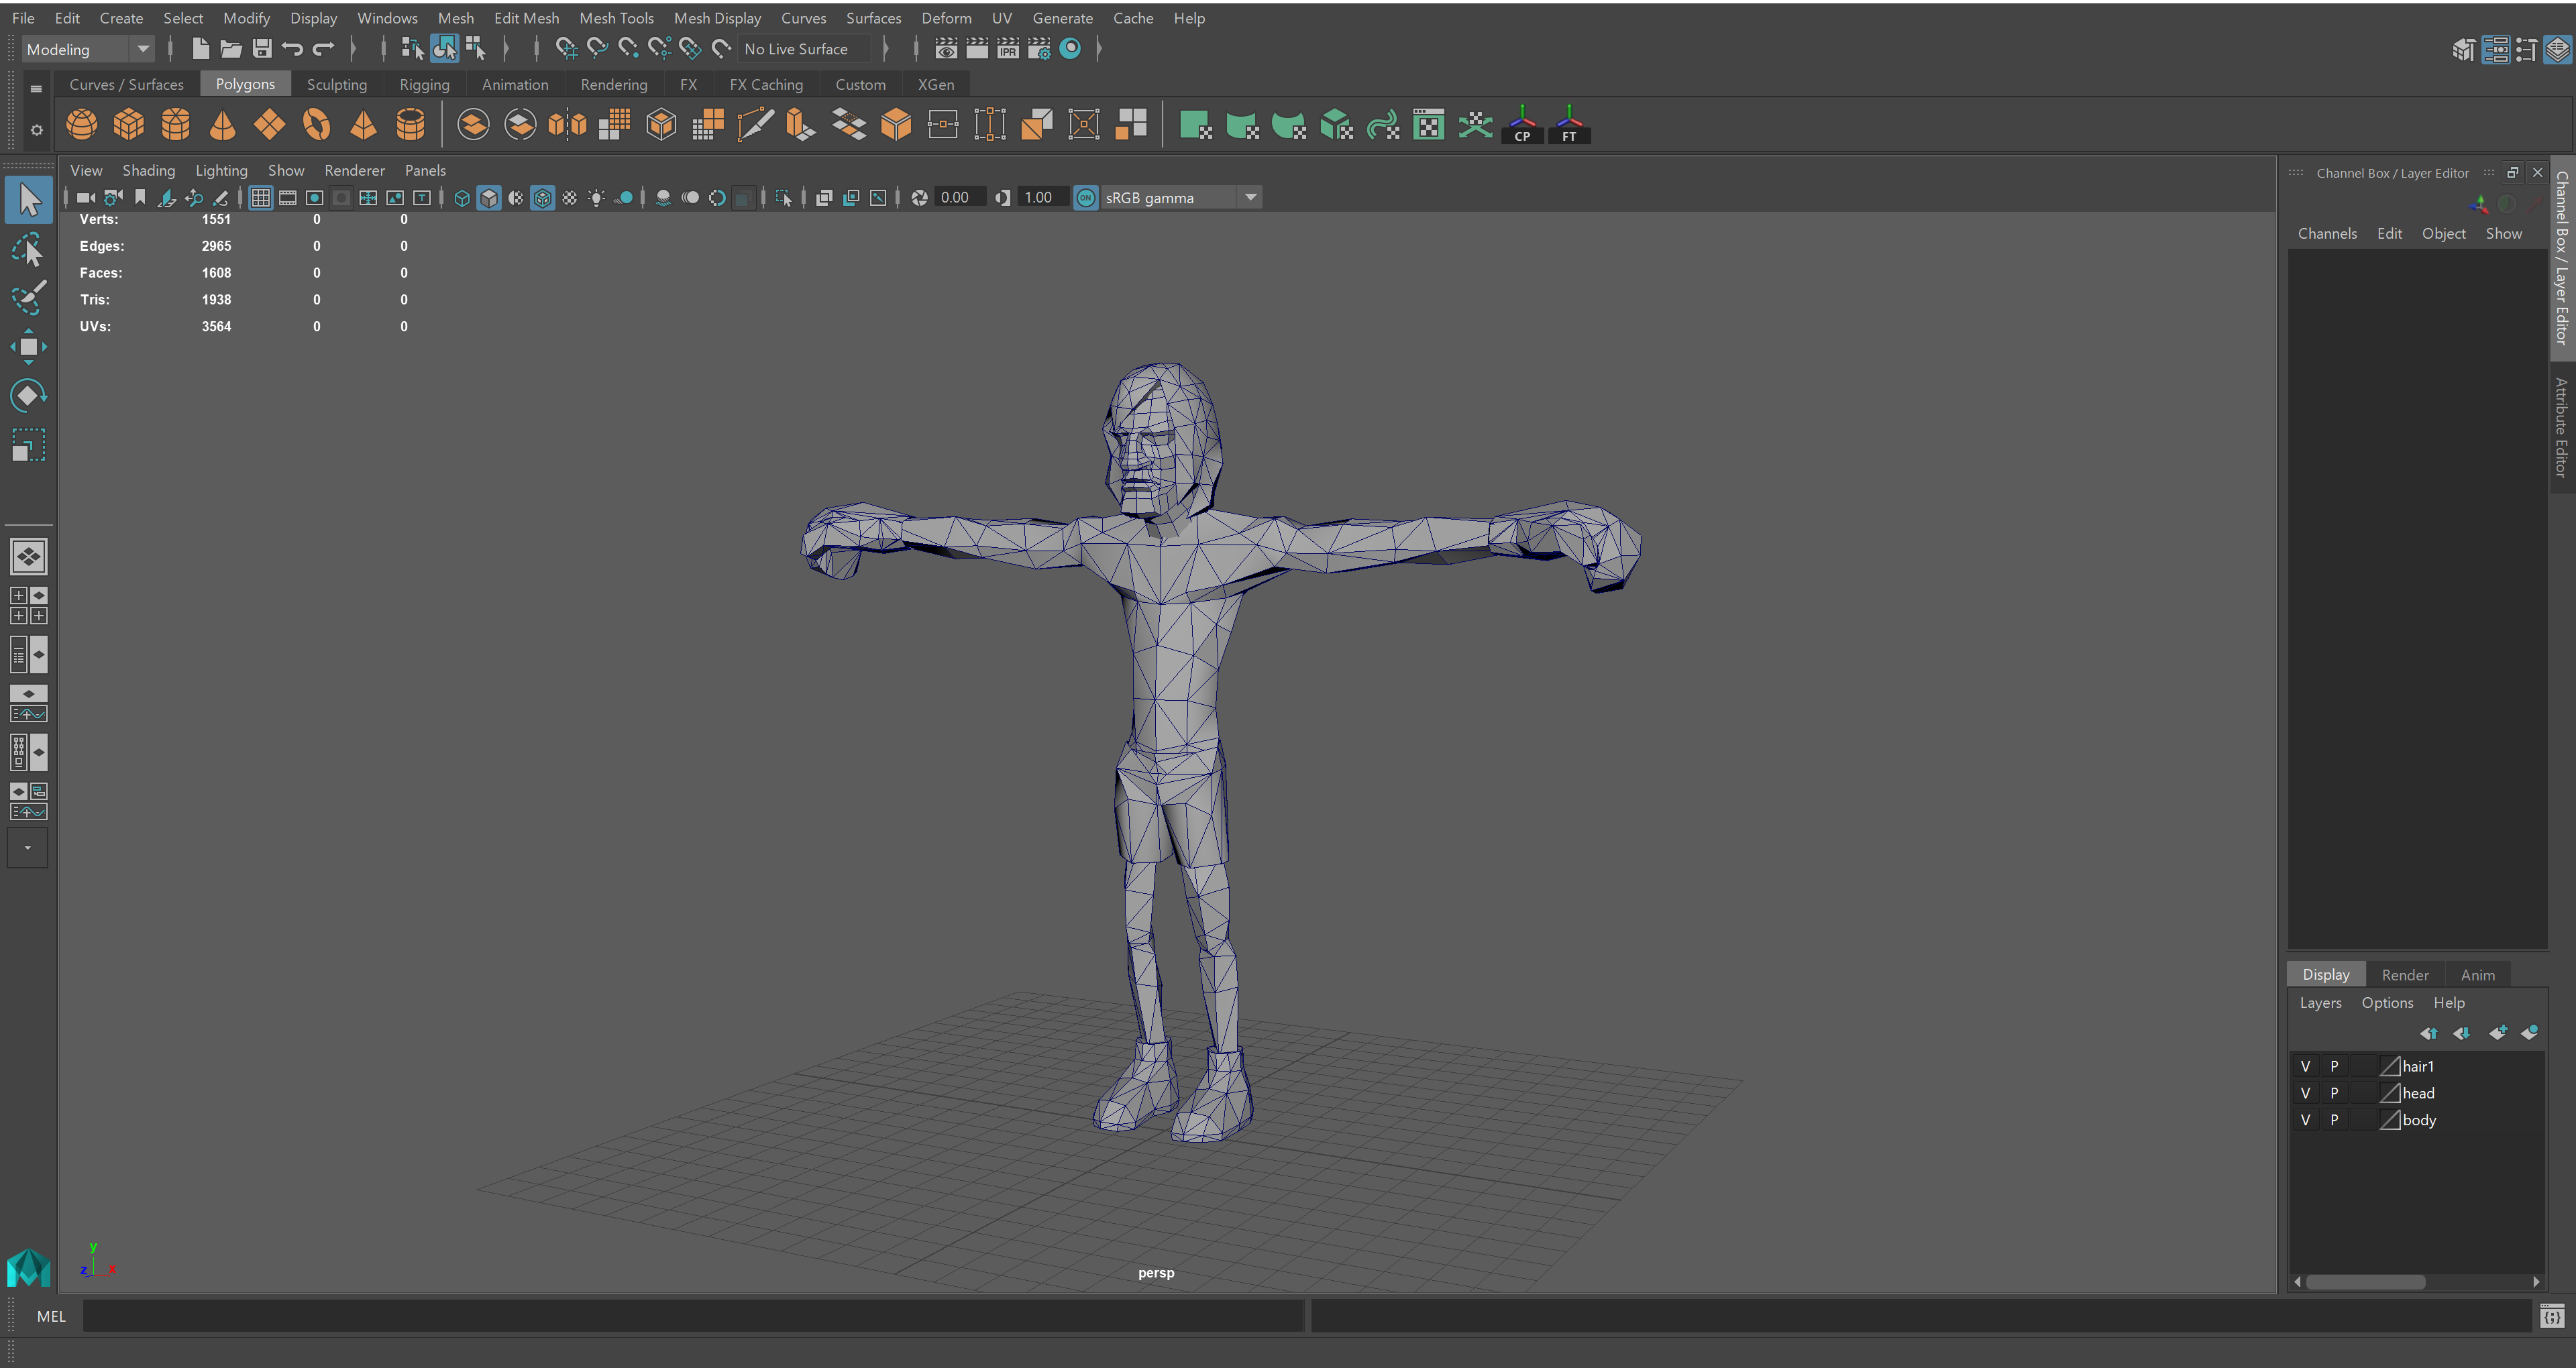This screenshot has width=2576, height=1368.
Task: Click the CP center pivot shelf icon
Action: click(1522, 125)
